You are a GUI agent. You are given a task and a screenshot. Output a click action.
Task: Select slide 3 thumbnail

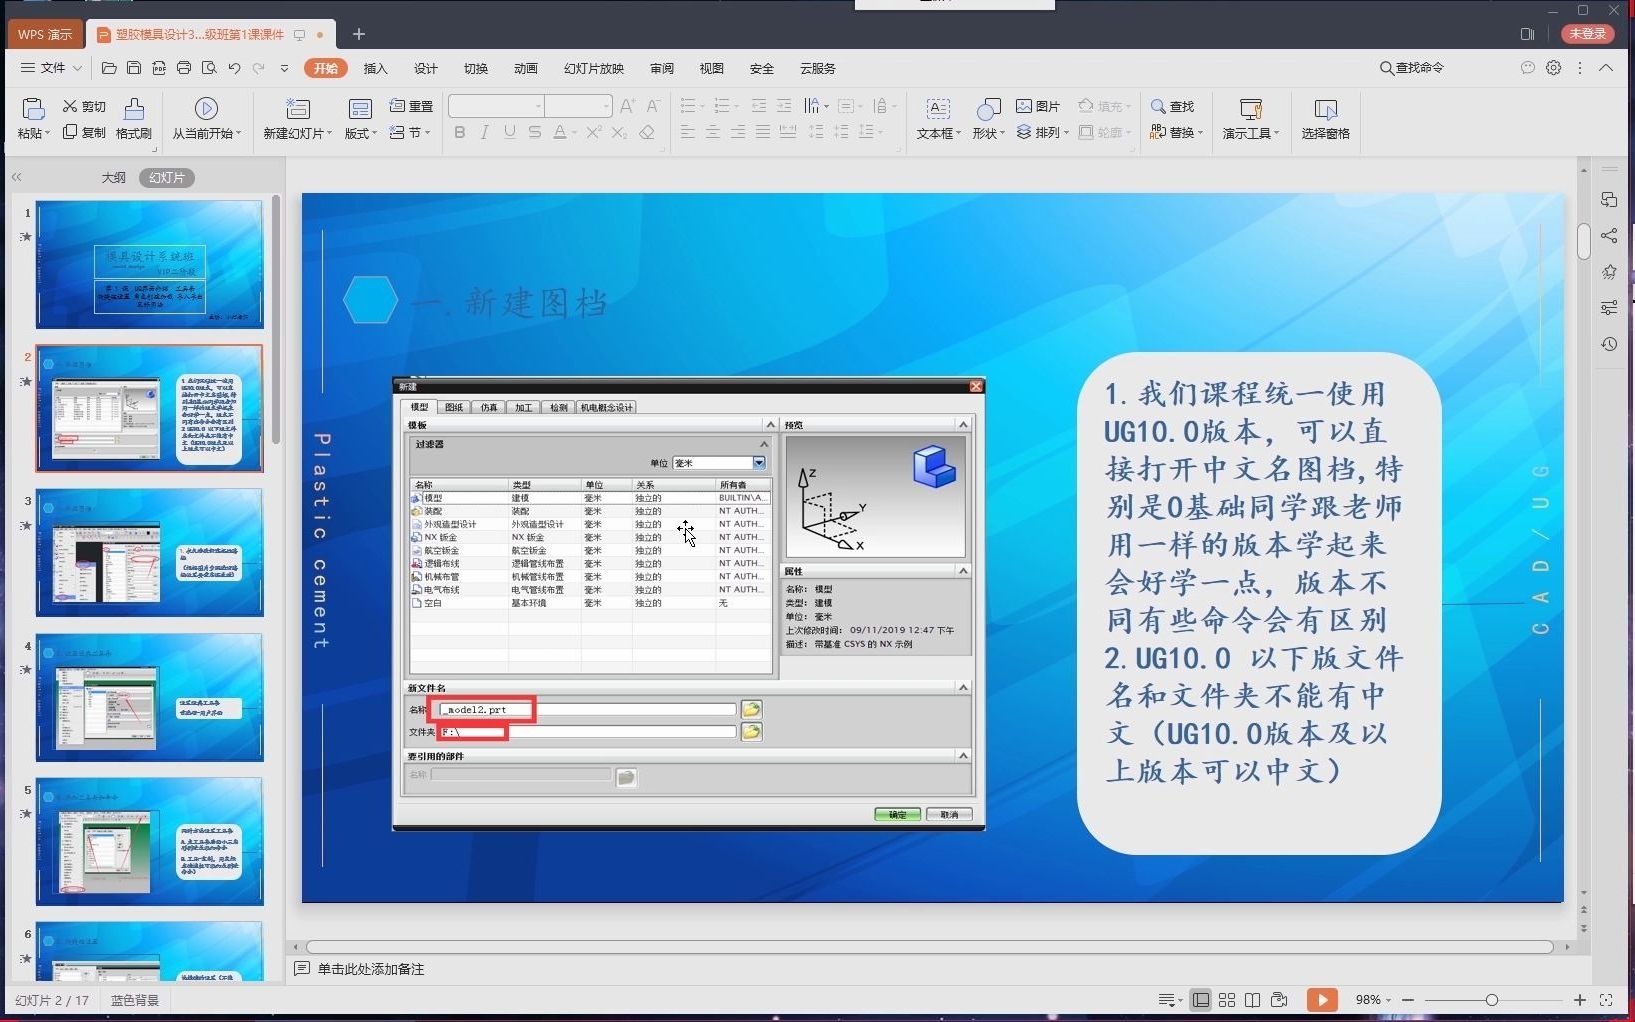click(x=149, y=552)
